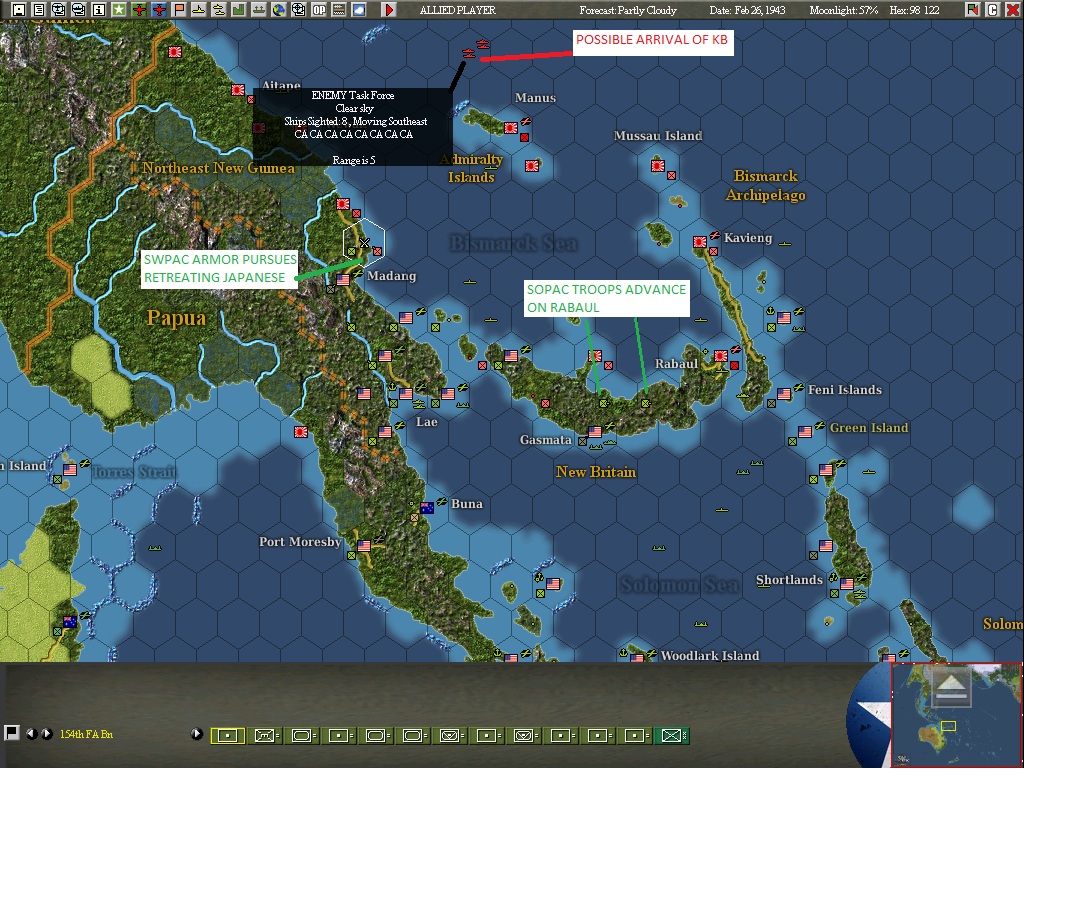Click the 'ALLIED PLAYER' label in top bar

tap(458, 10)
